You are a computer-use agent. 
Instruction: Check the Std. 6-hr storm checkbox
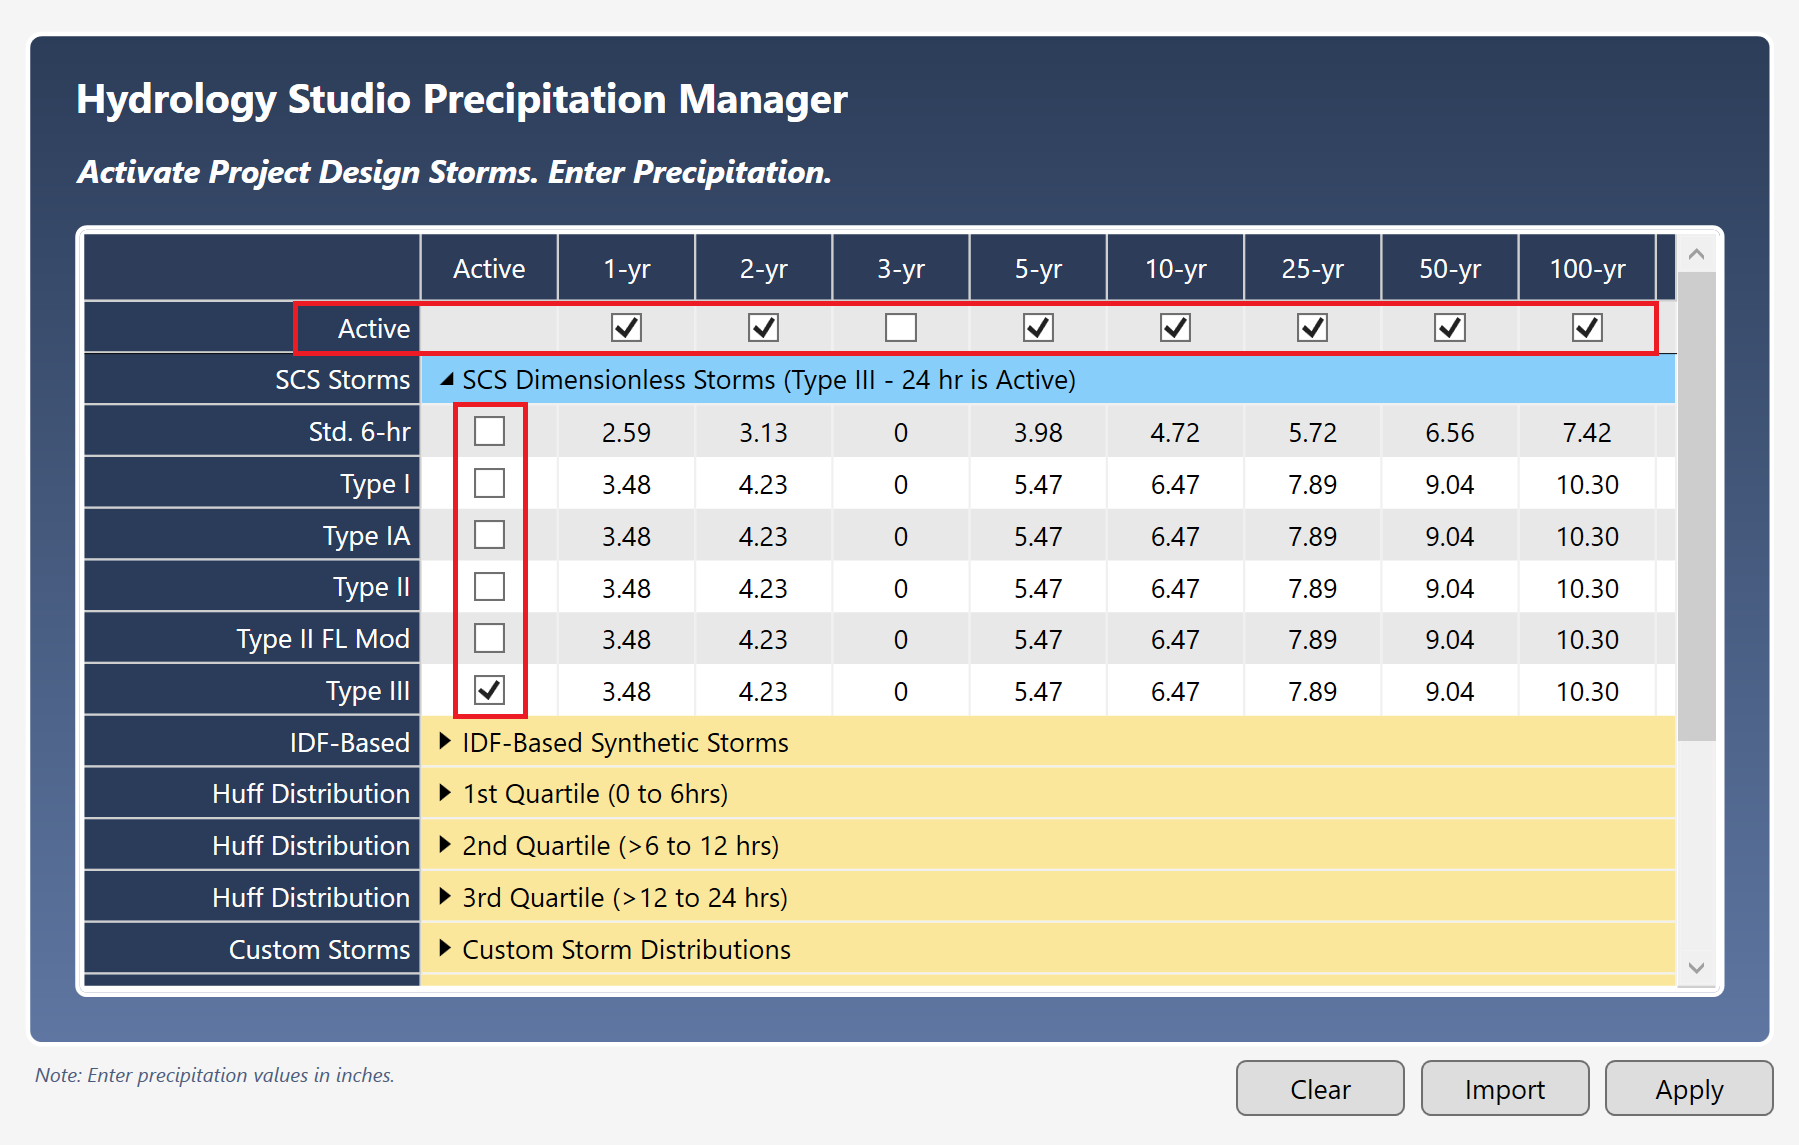click(489, 431)
